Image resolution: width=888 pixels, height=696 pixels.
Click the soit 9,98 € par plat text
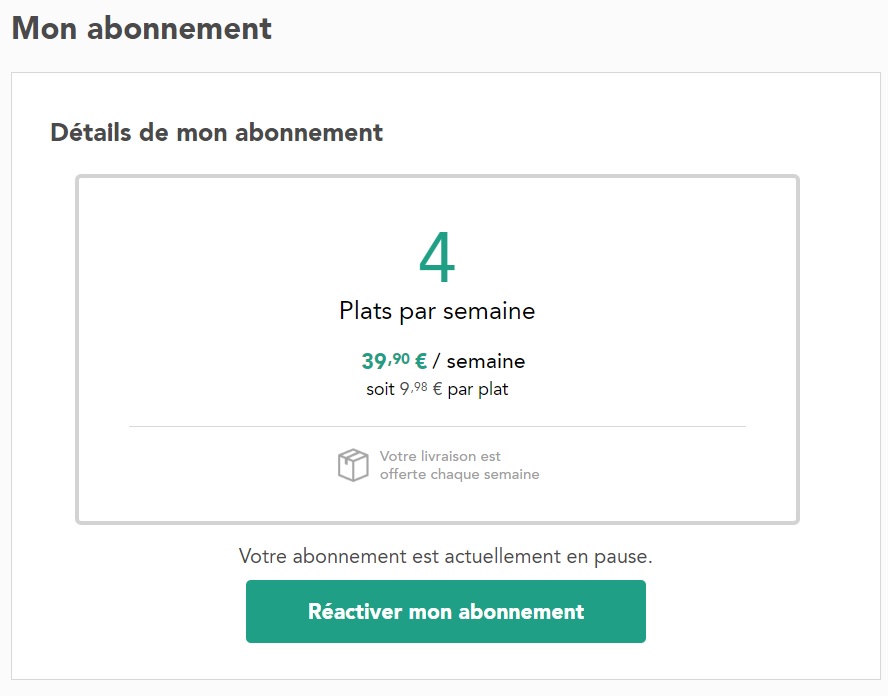tap(437, 389)
